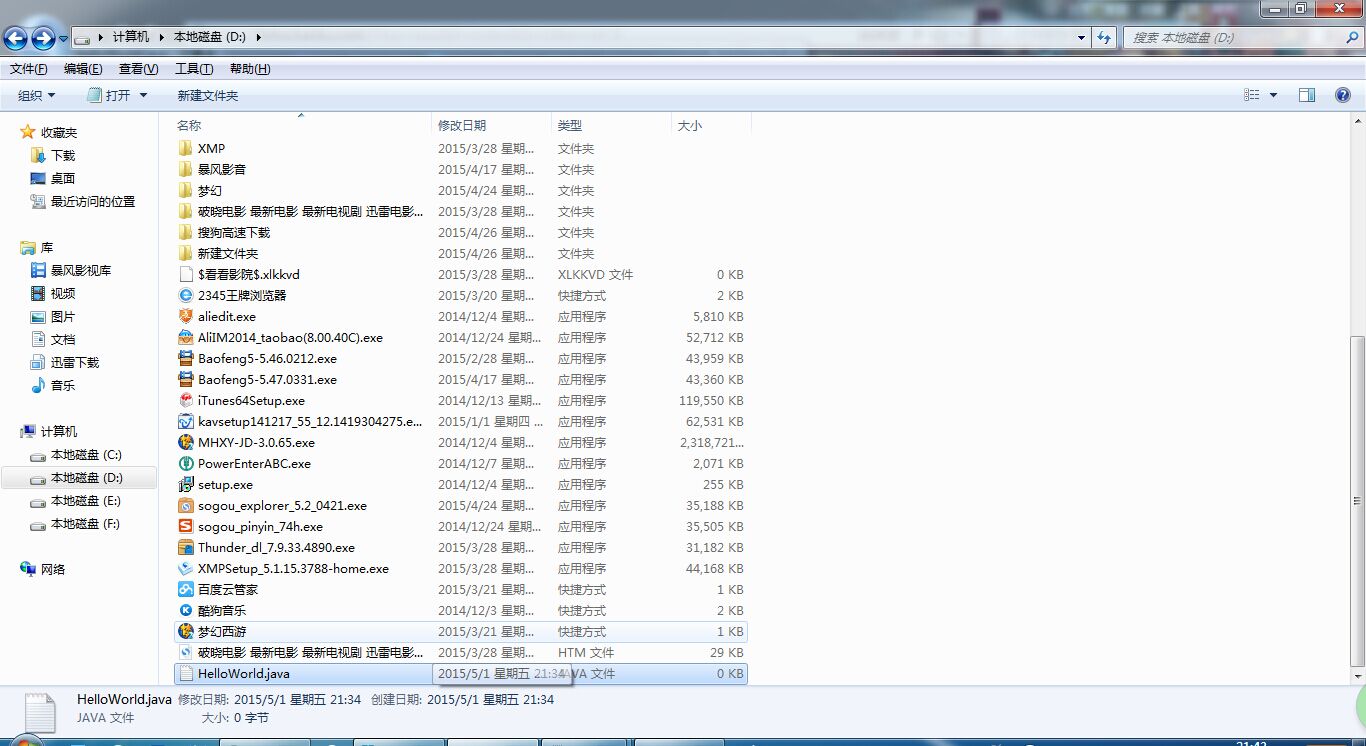Open the recent pages dropdown arrow
Image resolution: width=1366 pixels, height=746 pixels.
(64, 39)
